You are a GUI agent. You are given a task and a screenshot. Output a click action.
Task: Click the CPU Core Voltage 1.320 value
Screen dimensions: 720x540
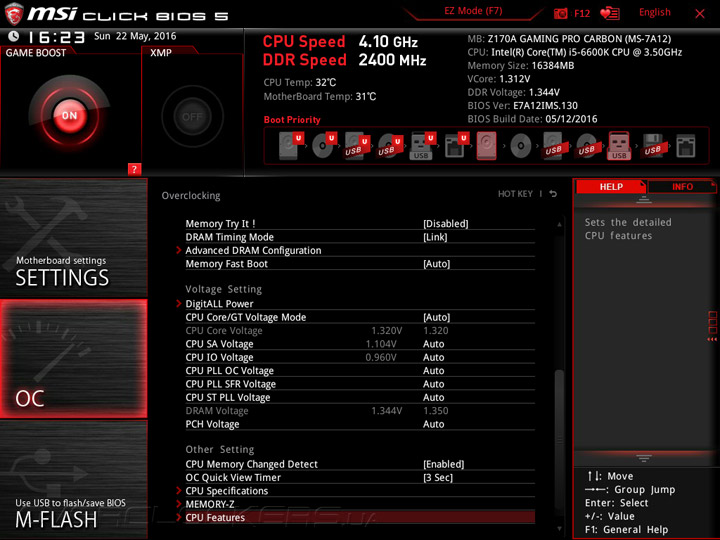click(435, 330)
